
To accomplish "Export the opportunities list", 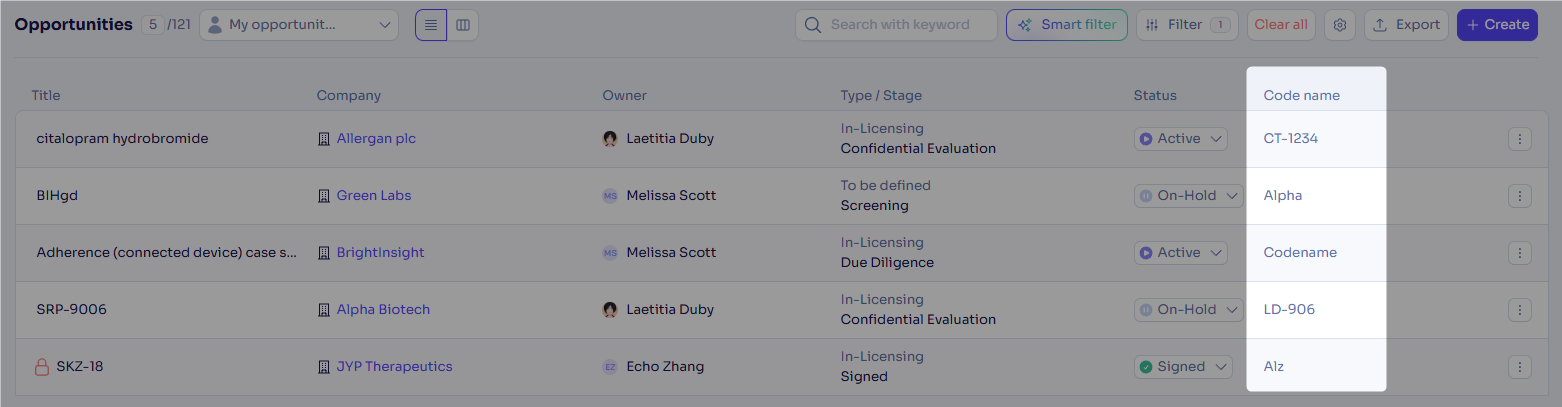I will coord(1406,25).
